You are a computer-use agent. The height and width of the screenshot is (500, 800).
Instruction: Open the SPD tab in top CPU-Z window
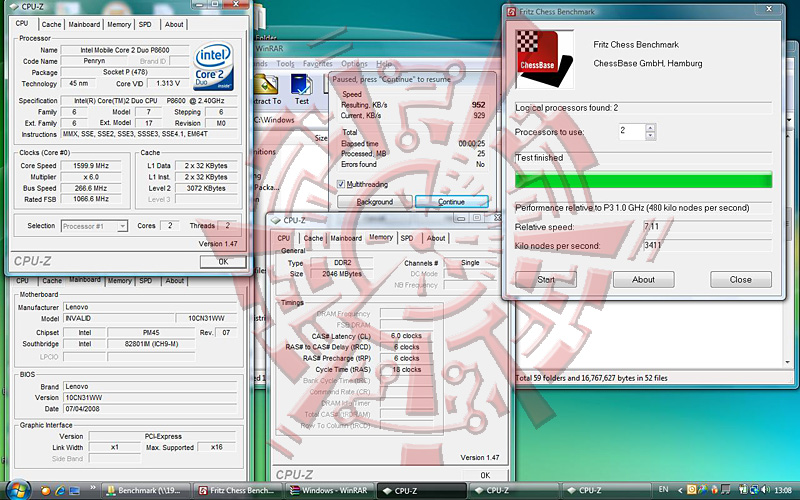[x=145, y=24]
